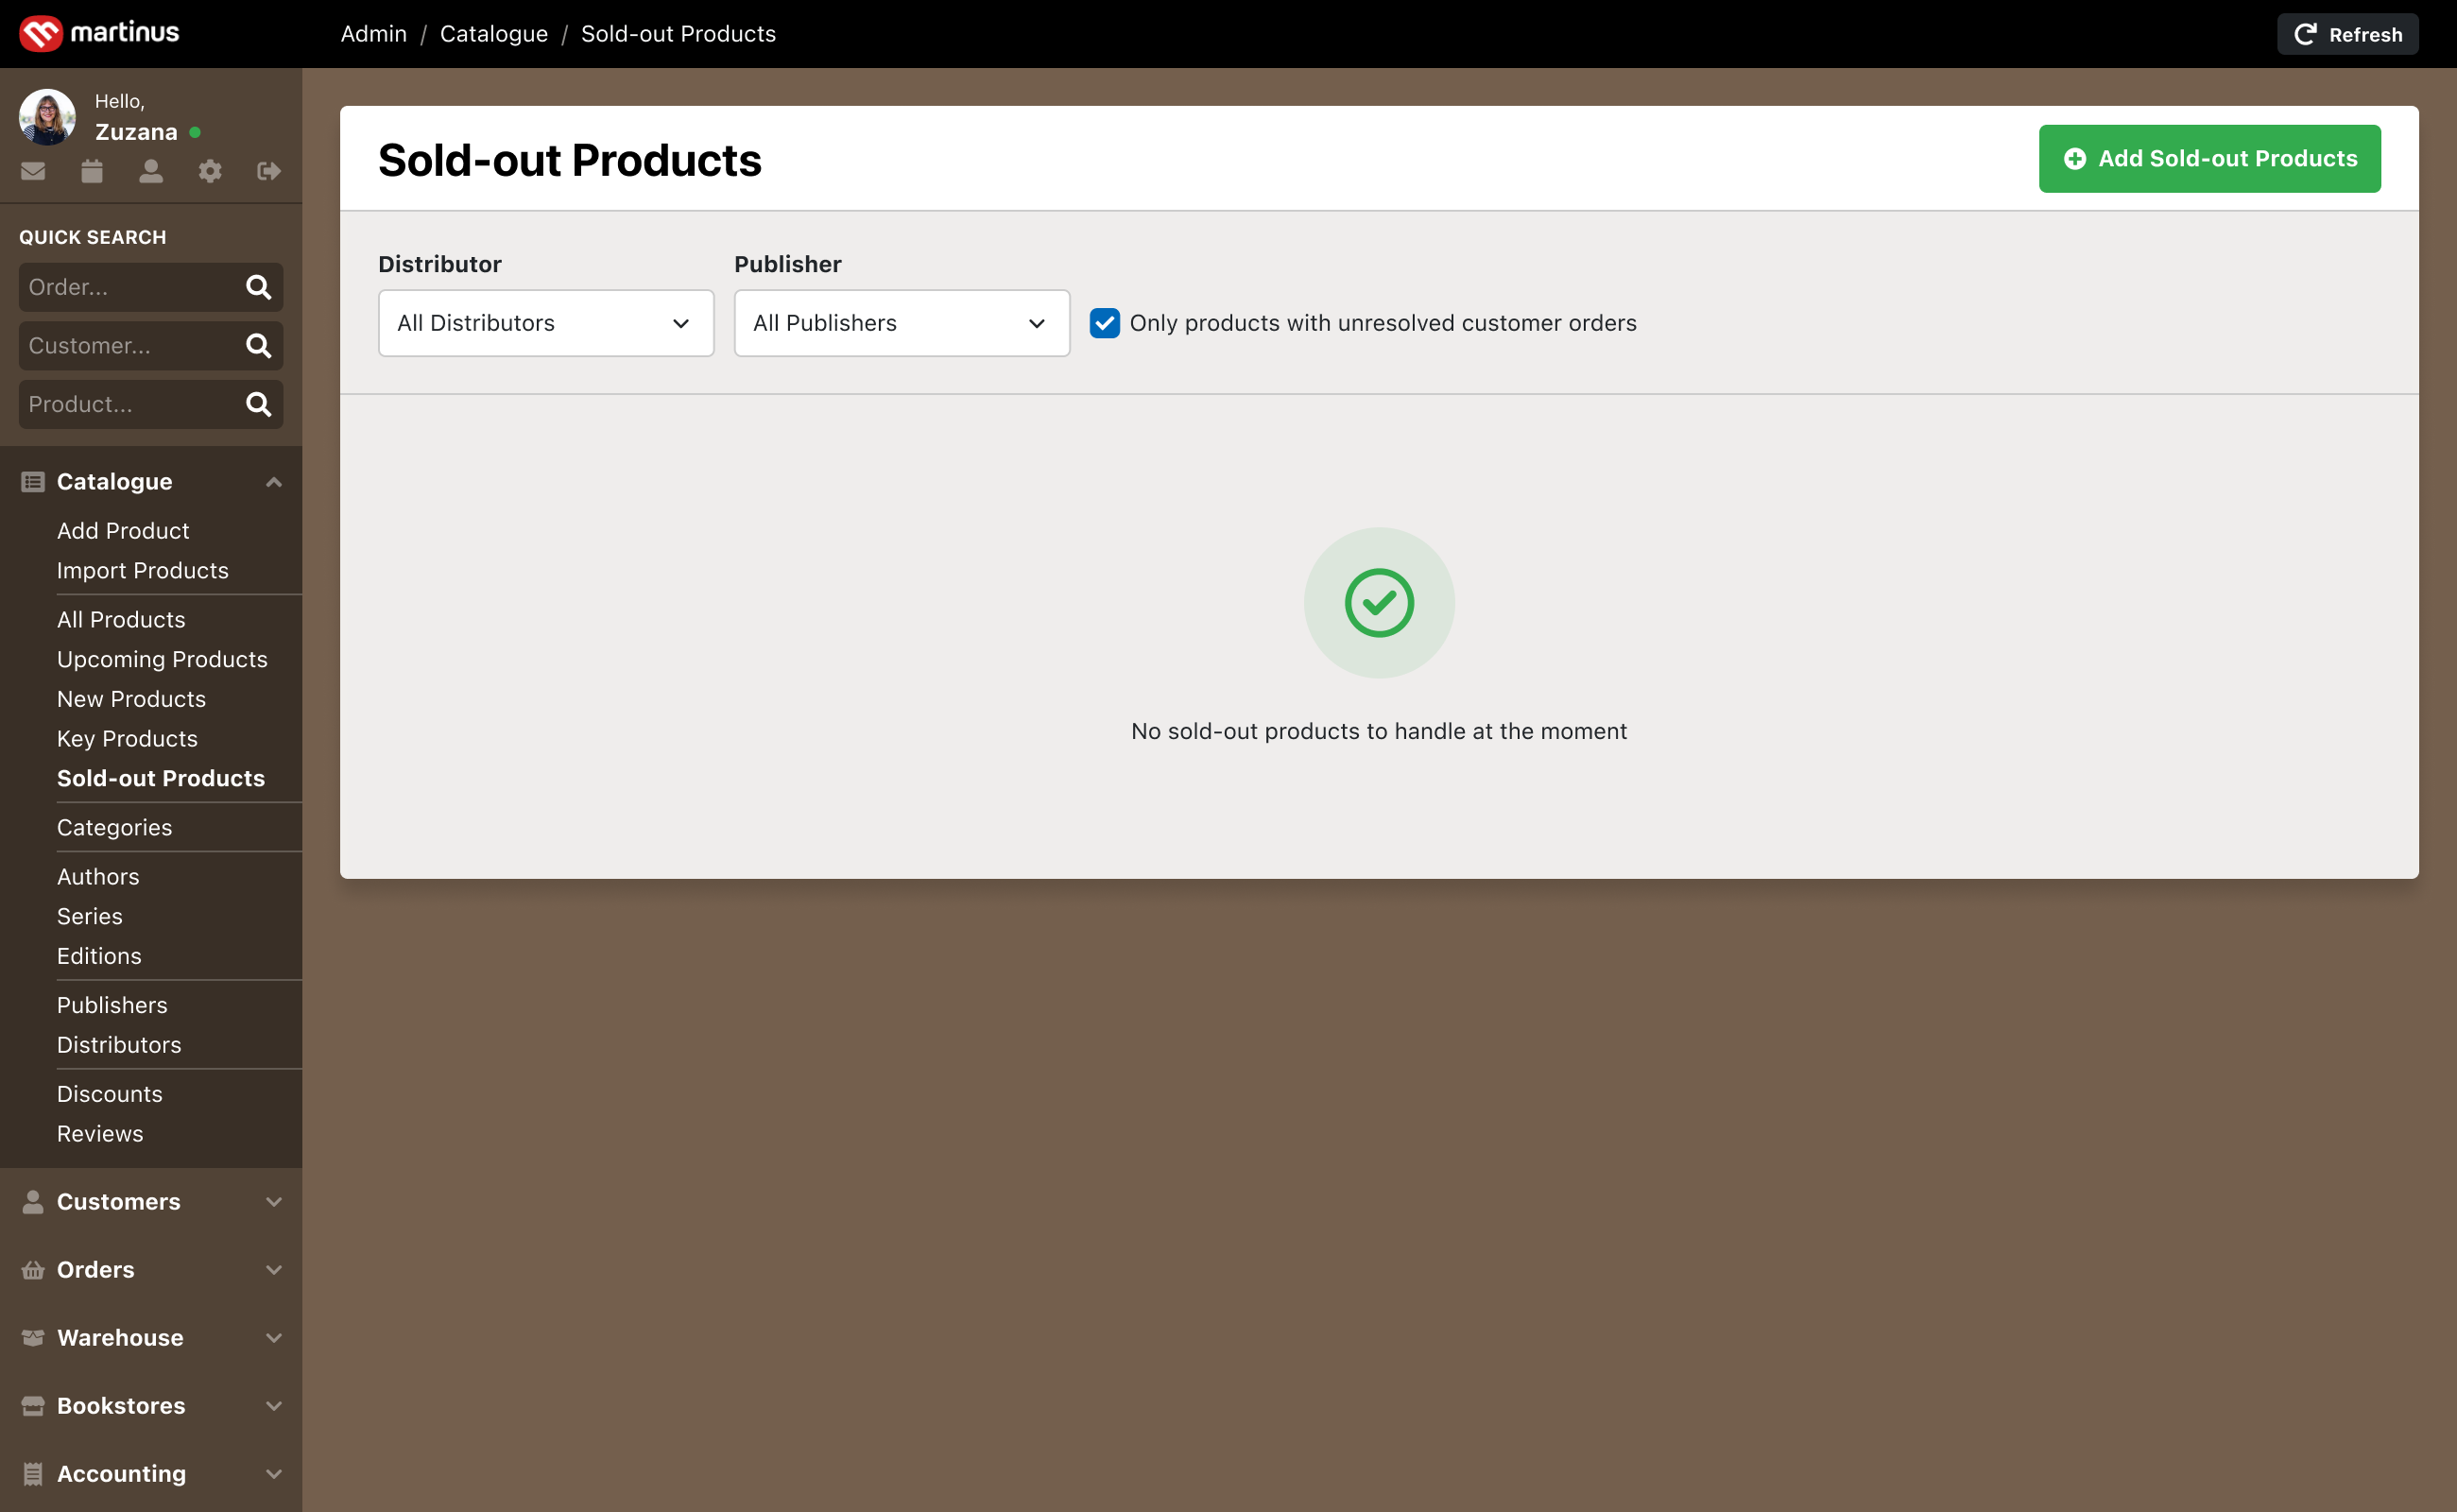Focus the Product quick search field
Image resolution: width=2457 pixels, height=1512 pixels.
(151, 405)
